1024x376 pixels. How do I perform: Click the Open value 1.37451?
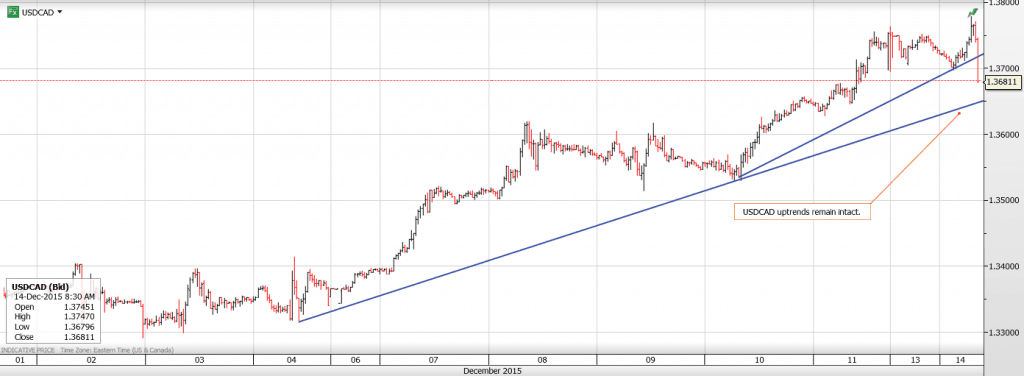point(78,307)
